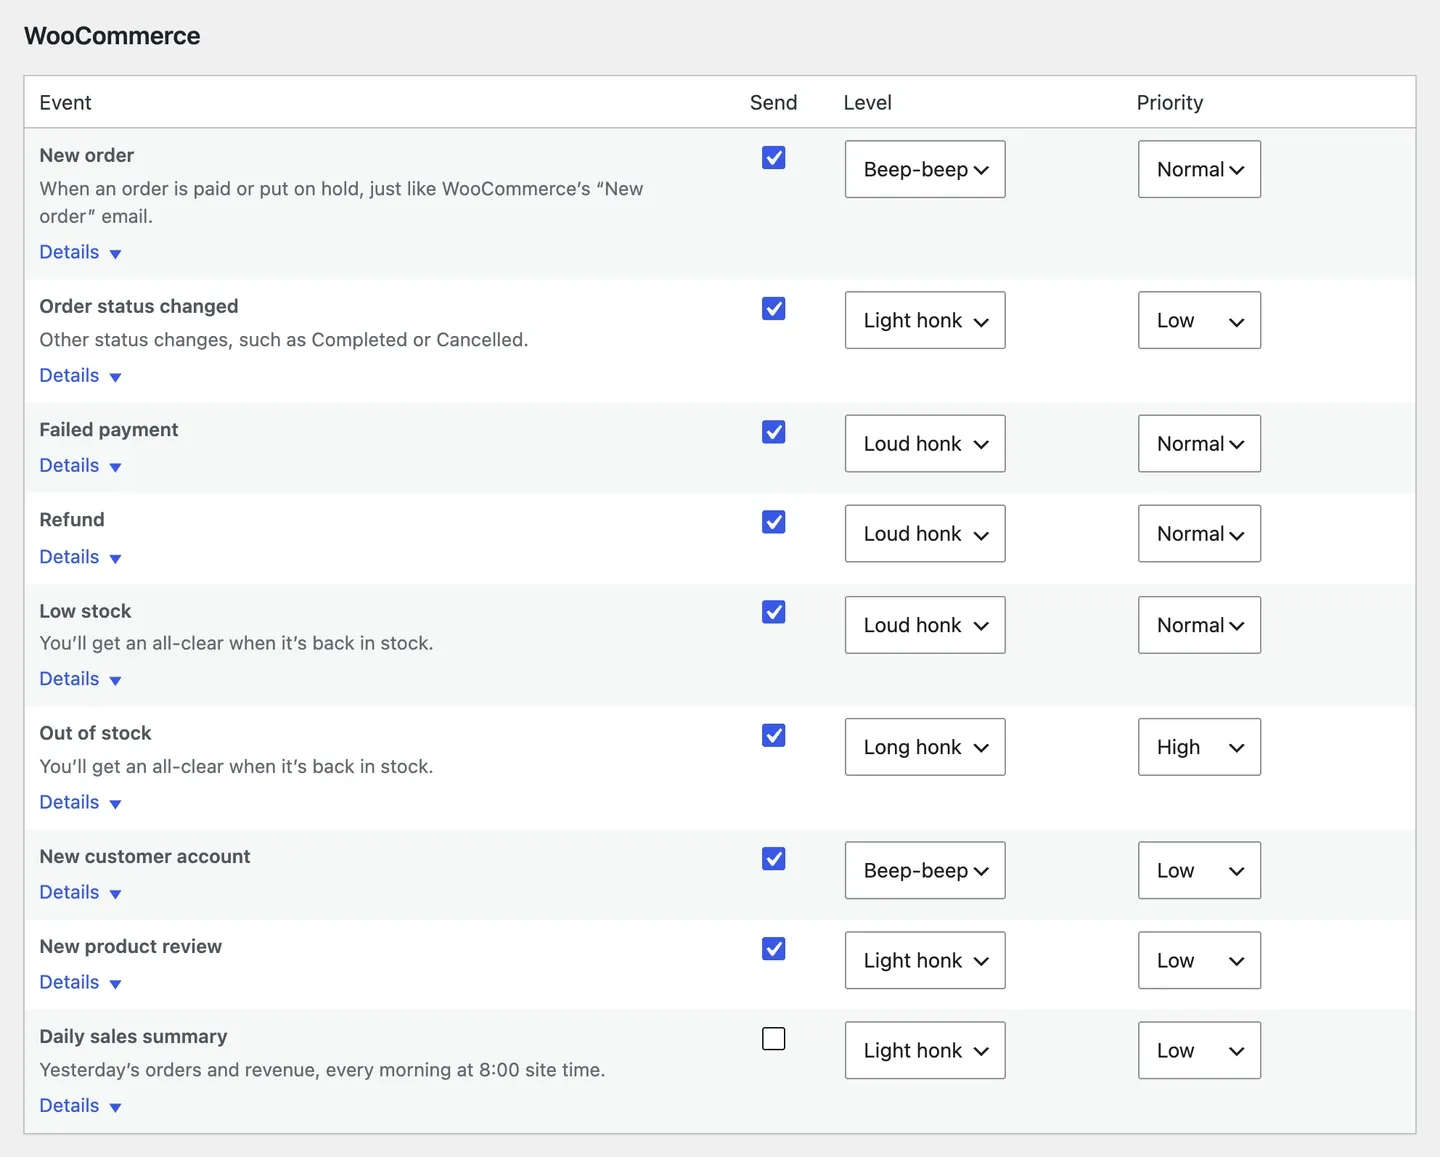Change High priority for Out of stock

click(1199, 747)
